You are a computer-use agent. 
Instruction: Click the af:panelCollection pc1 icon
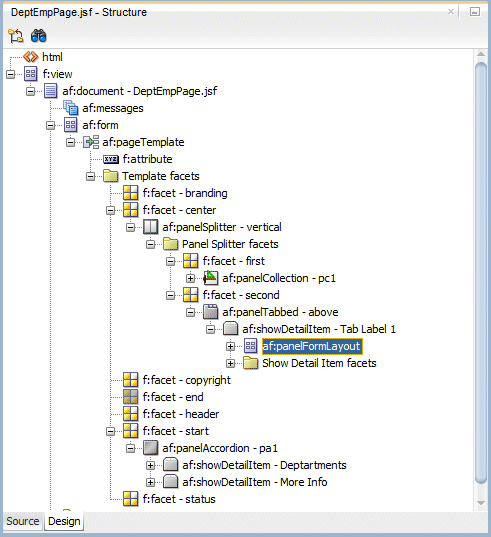point(210,278)
